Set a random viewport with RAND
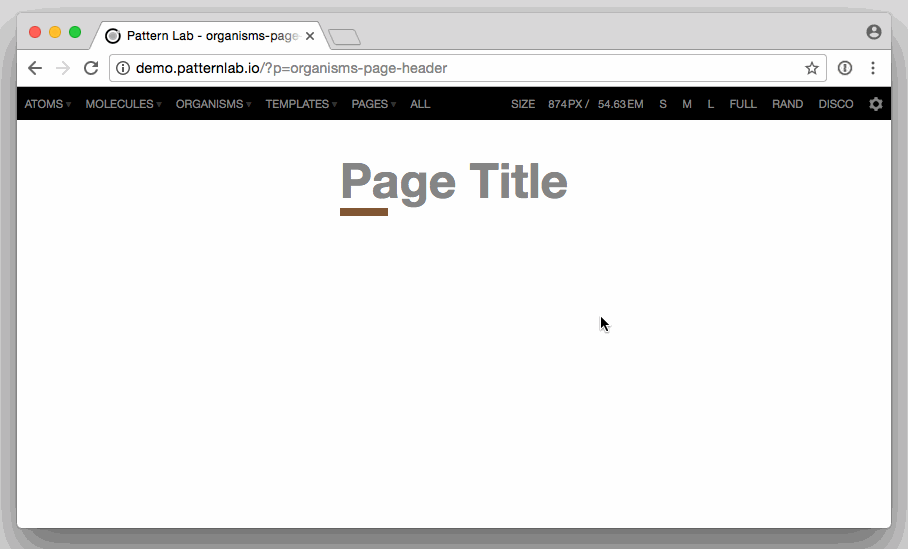This screenshot has width=908, height=549. tap(788, 104)
